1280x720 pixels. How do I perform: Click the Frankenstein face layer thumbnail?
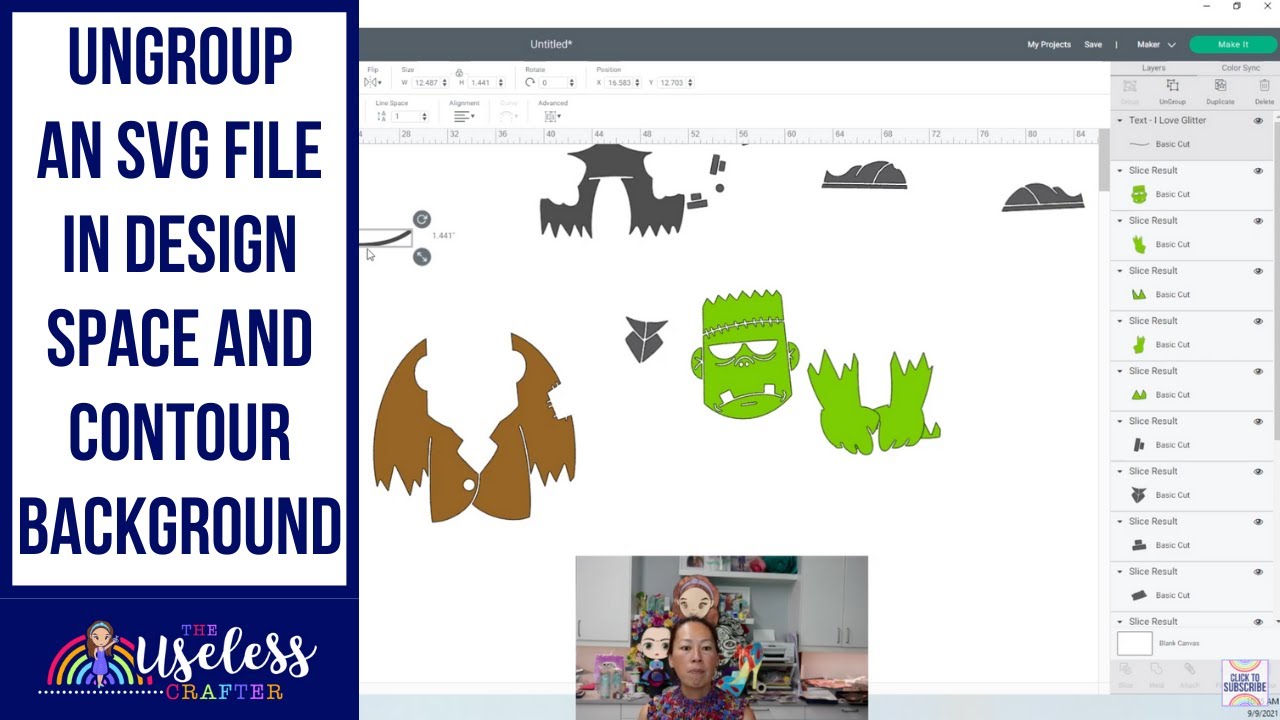click(x=1138, y=194)
